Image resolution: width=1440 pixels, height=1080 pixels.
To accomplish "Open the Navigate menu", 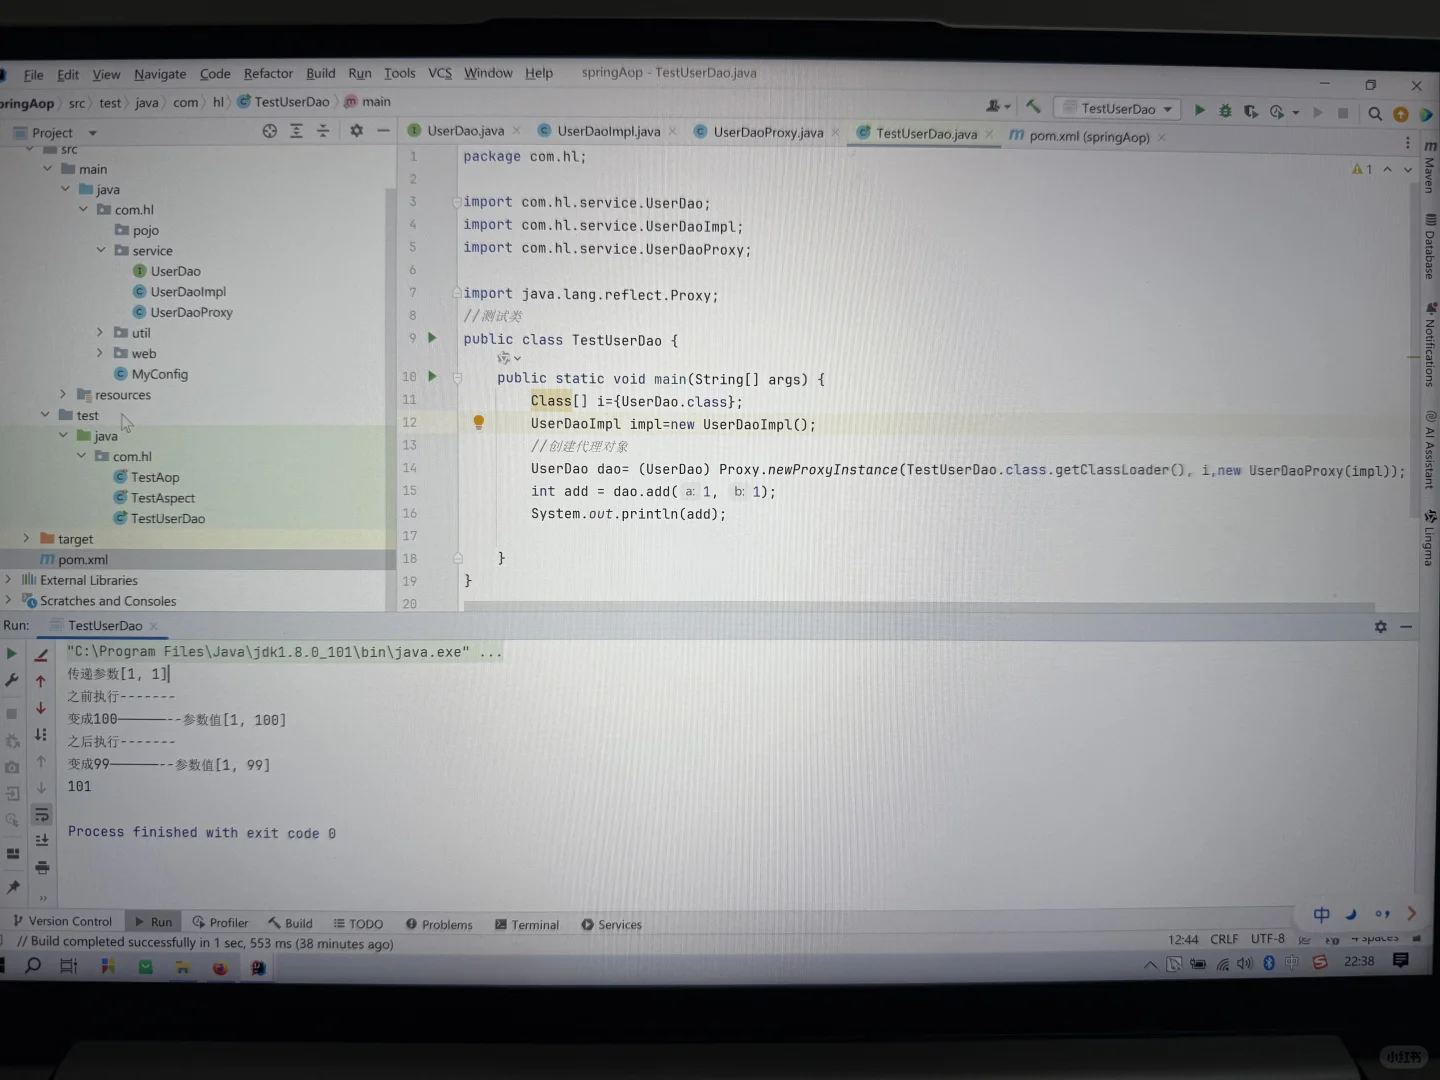I will (x=160, y=74).
